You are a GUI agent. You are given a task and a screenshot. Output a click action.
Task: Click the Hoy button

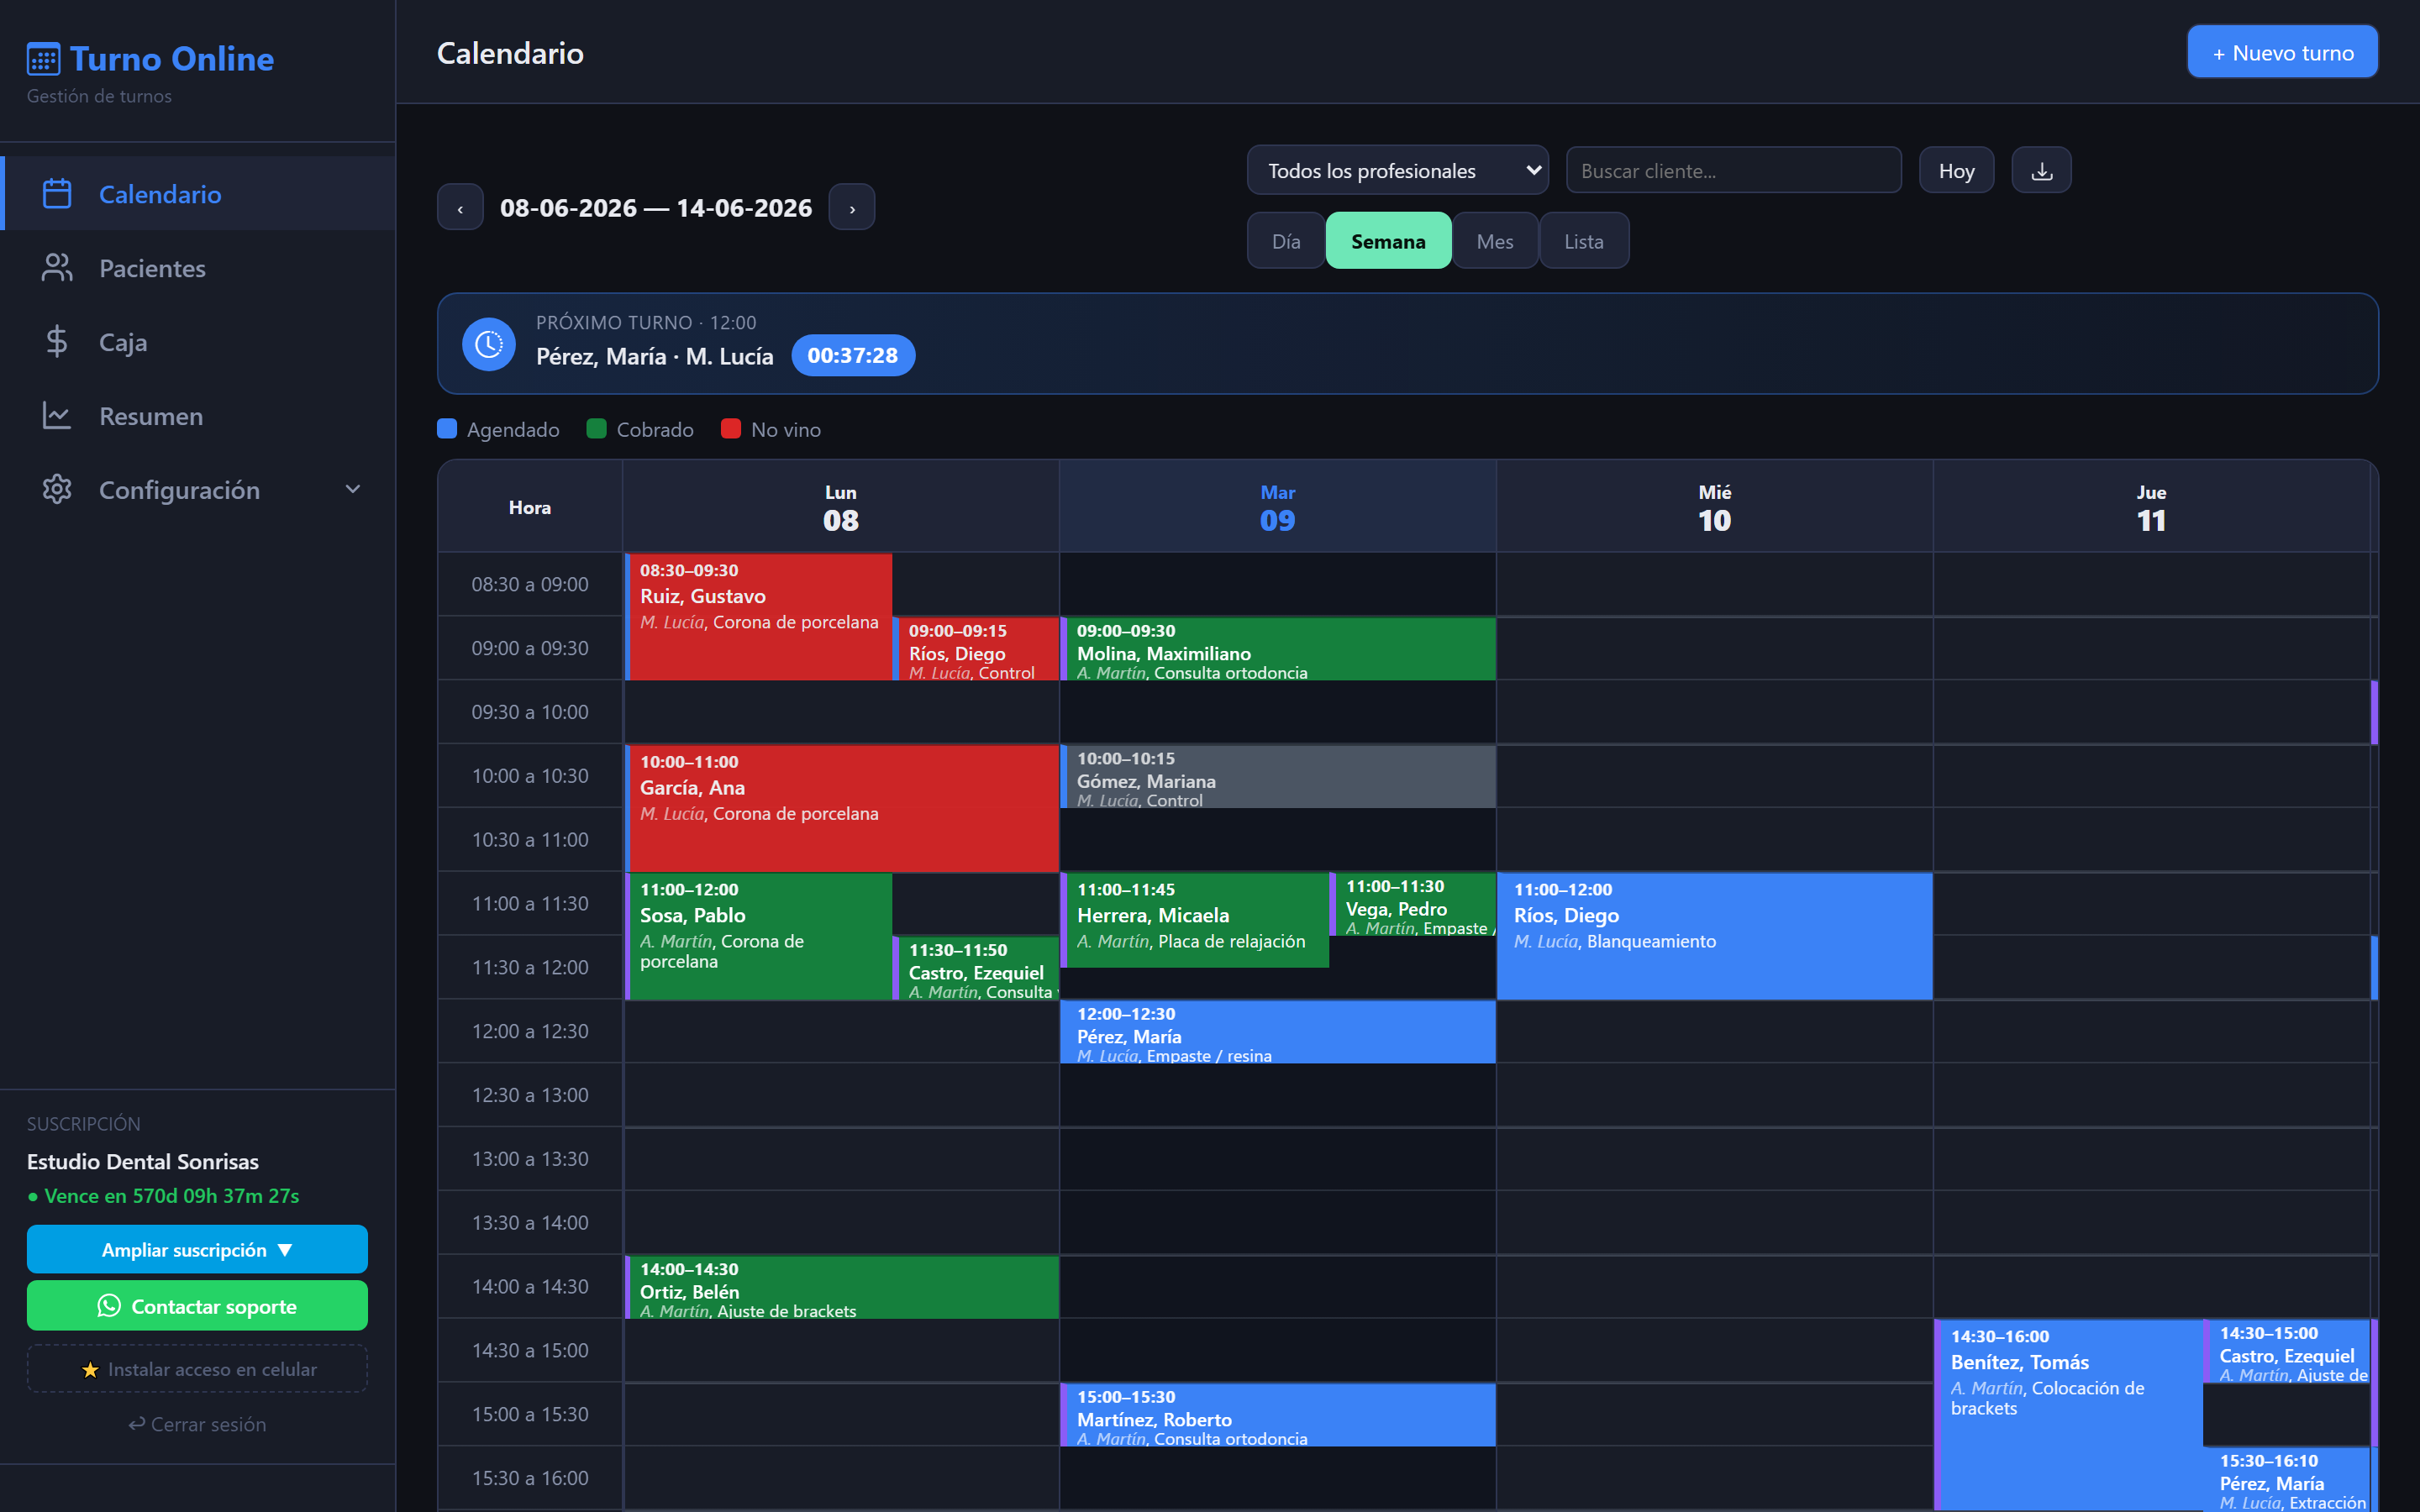pyautogui.click(x=1956, y=171)
